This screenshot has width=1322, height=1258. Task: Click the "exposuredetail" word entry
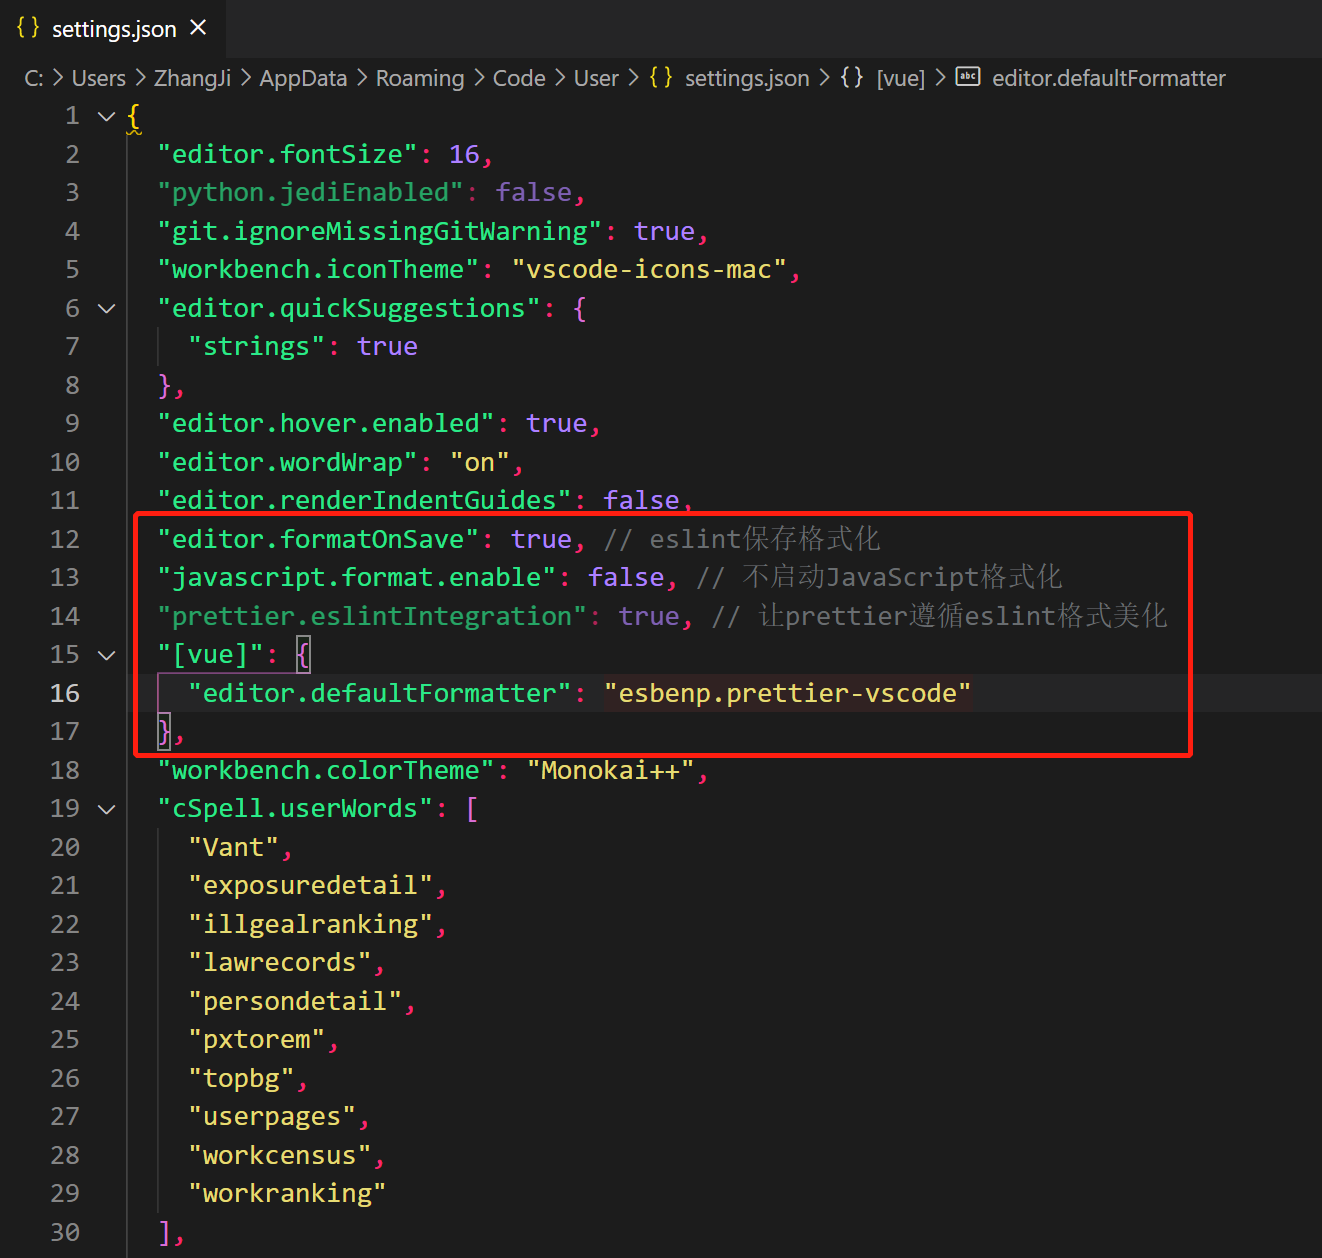310,885
